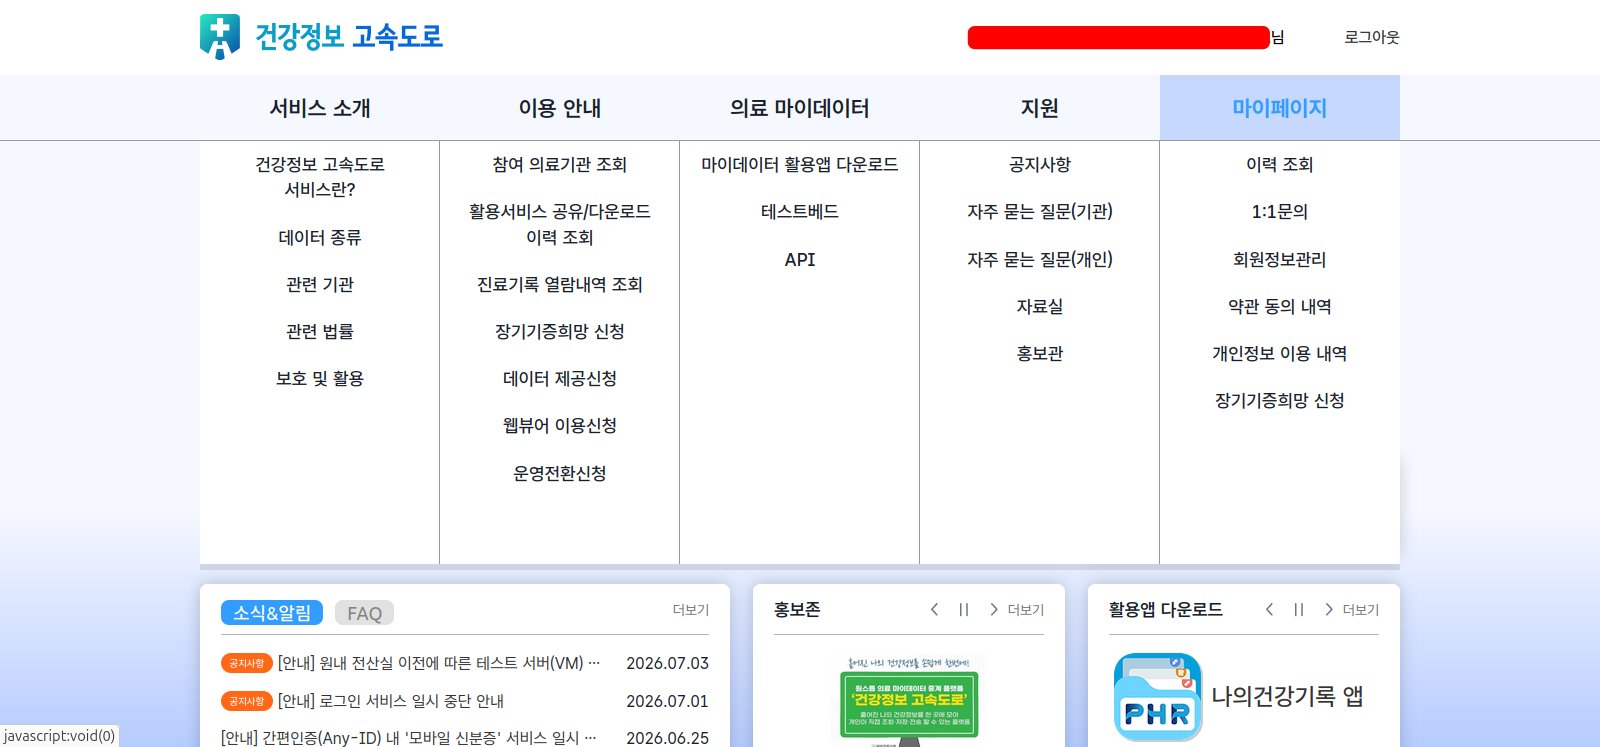The height and width of the screenshot is (747, 1600).
Task: Open 운영전환신청 page
Action: (560, 473)
